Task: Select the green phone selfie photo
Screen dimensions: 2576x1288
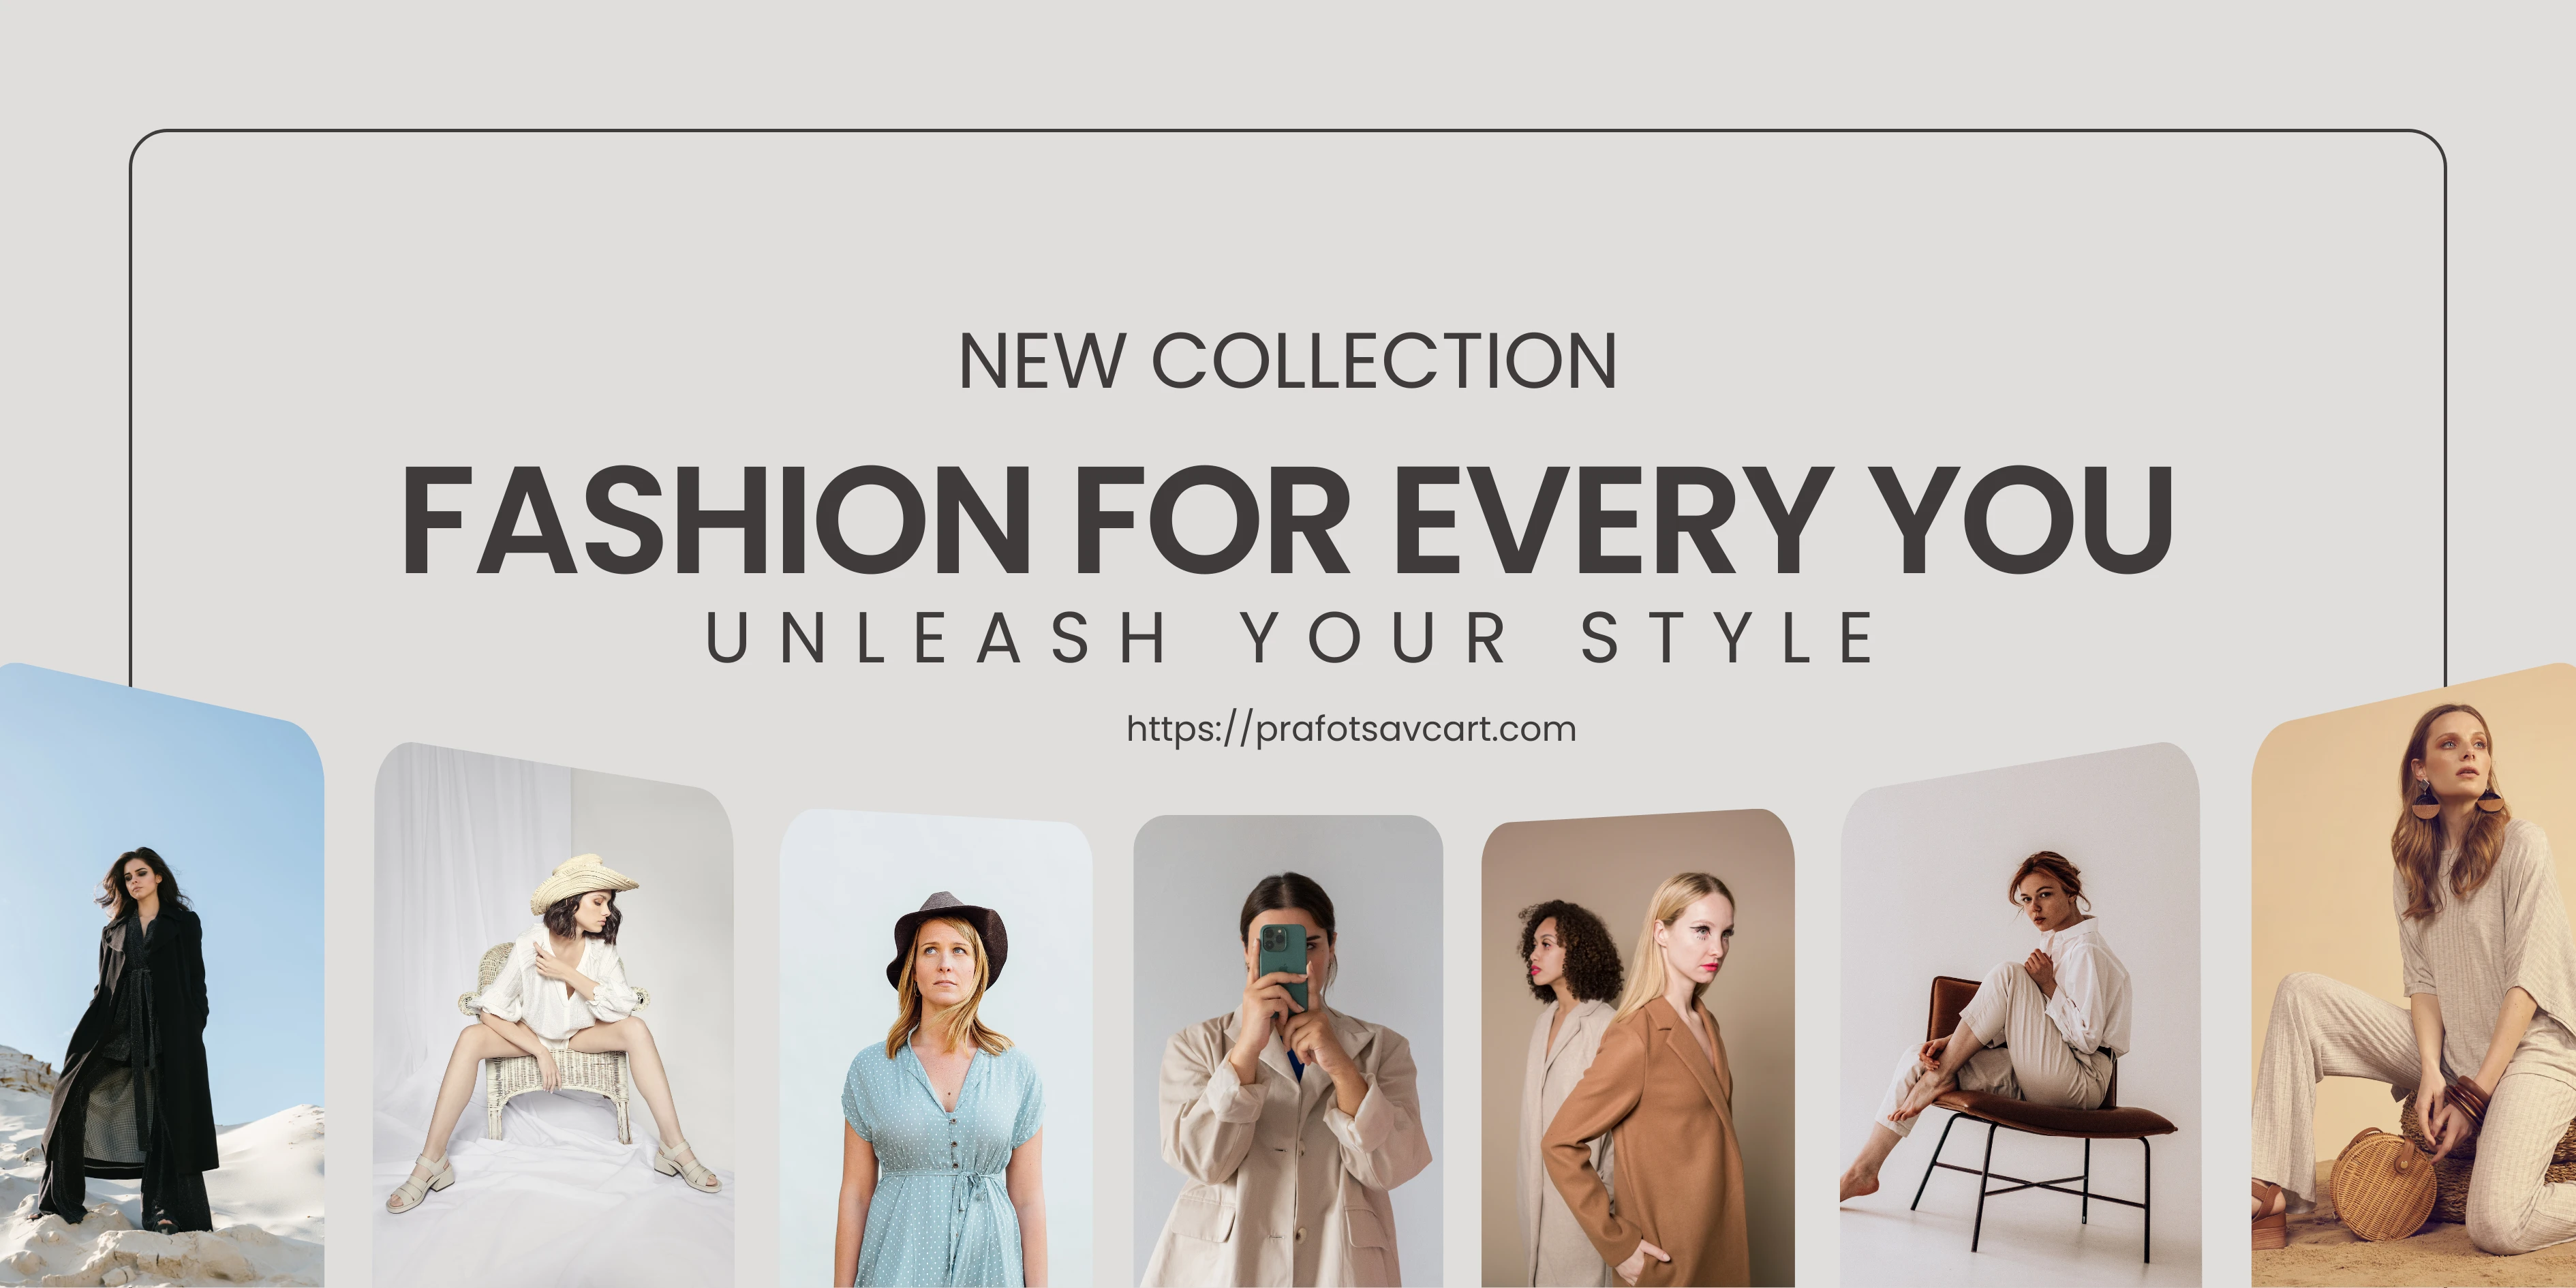Action: (x=1288, y=1051)
